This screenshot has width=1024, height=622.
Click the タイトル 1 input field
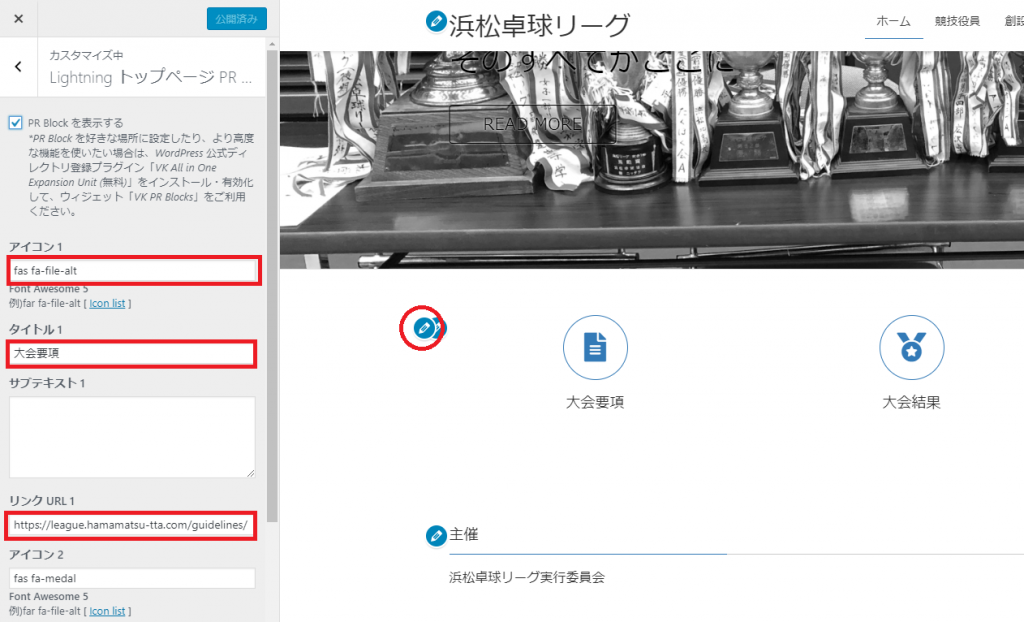click(132, 353)
